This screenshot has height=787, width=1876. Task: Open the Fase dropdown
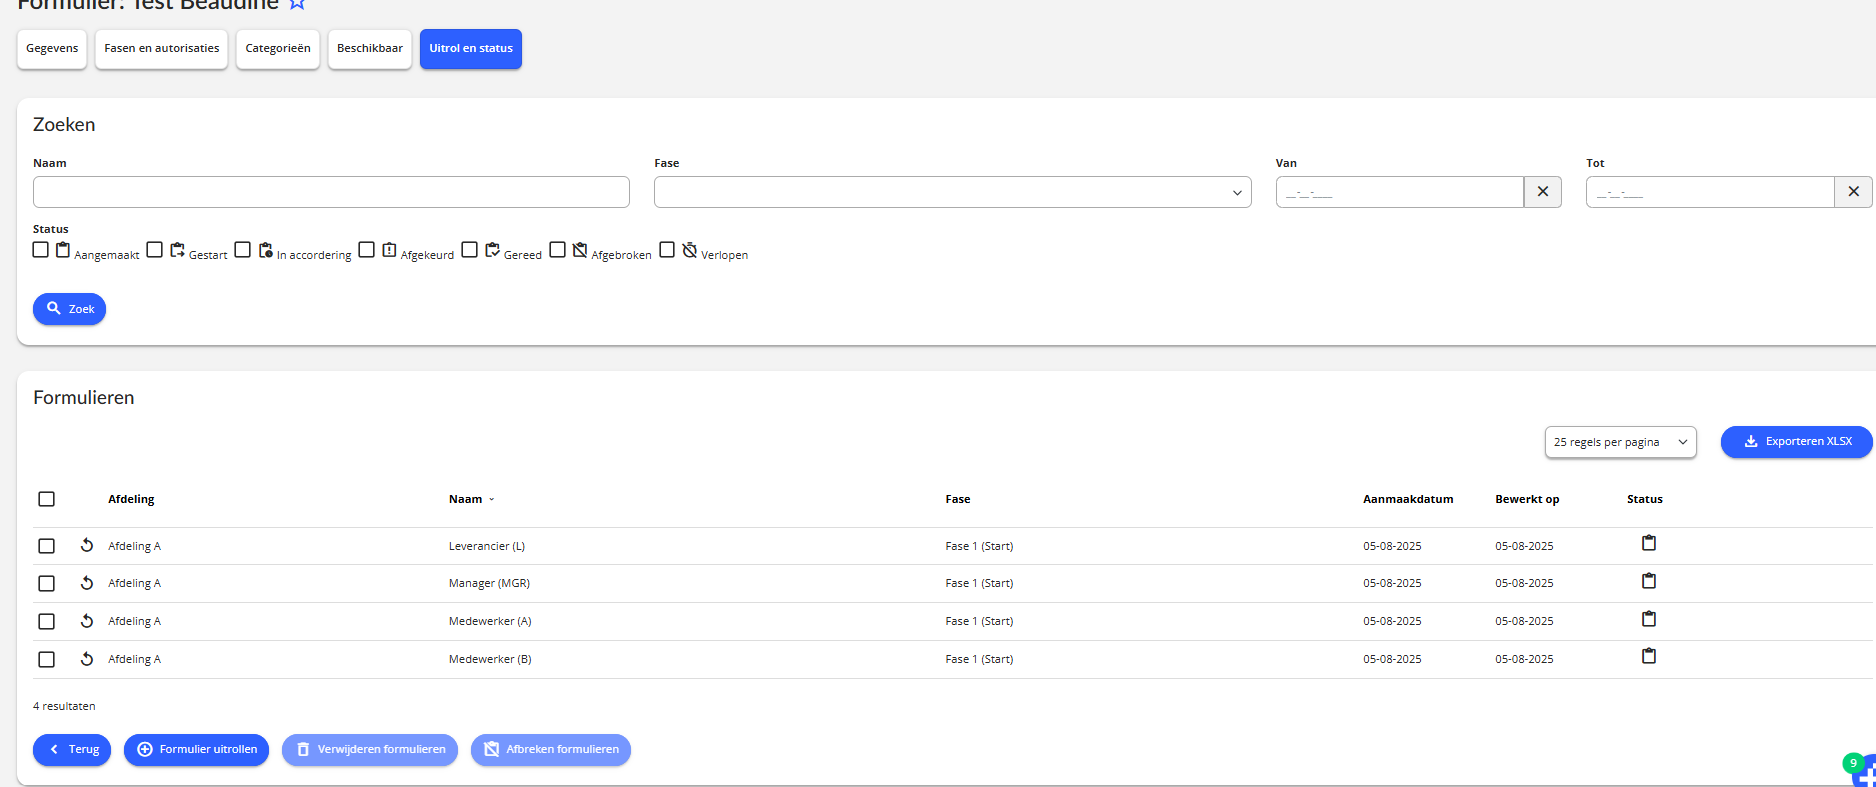tap(952, 192)
